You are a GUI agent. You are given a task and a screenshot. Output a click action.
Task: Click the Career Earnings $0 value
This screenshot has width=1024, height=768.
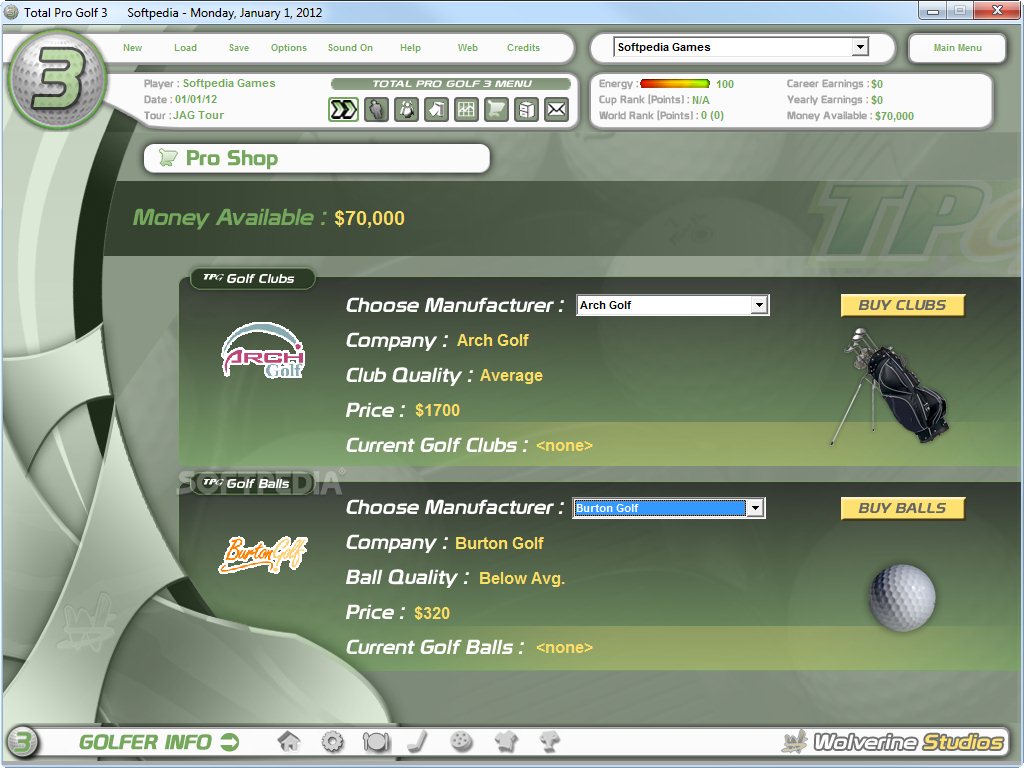[876, 84]
